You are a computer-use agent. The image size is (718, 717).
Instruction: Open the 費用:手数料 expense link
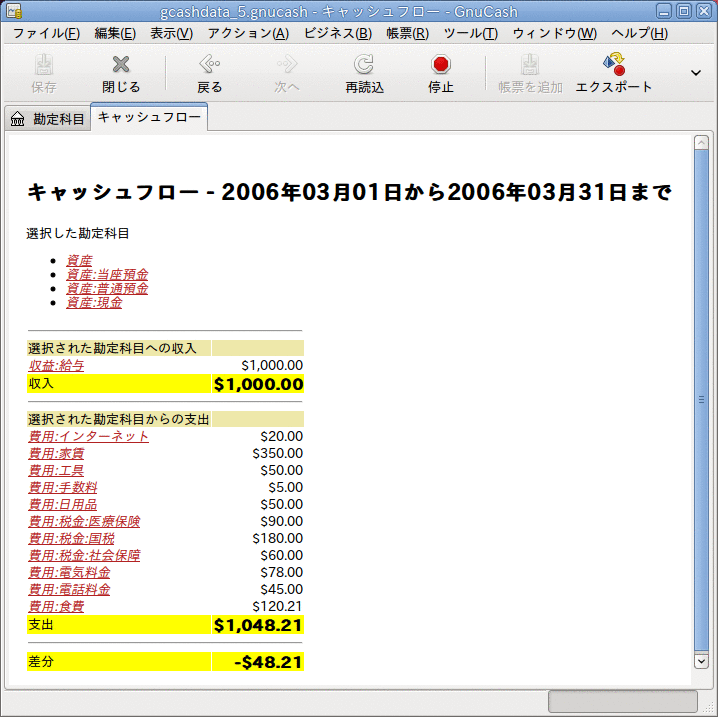pyautogui.click(x=63, y=487)
